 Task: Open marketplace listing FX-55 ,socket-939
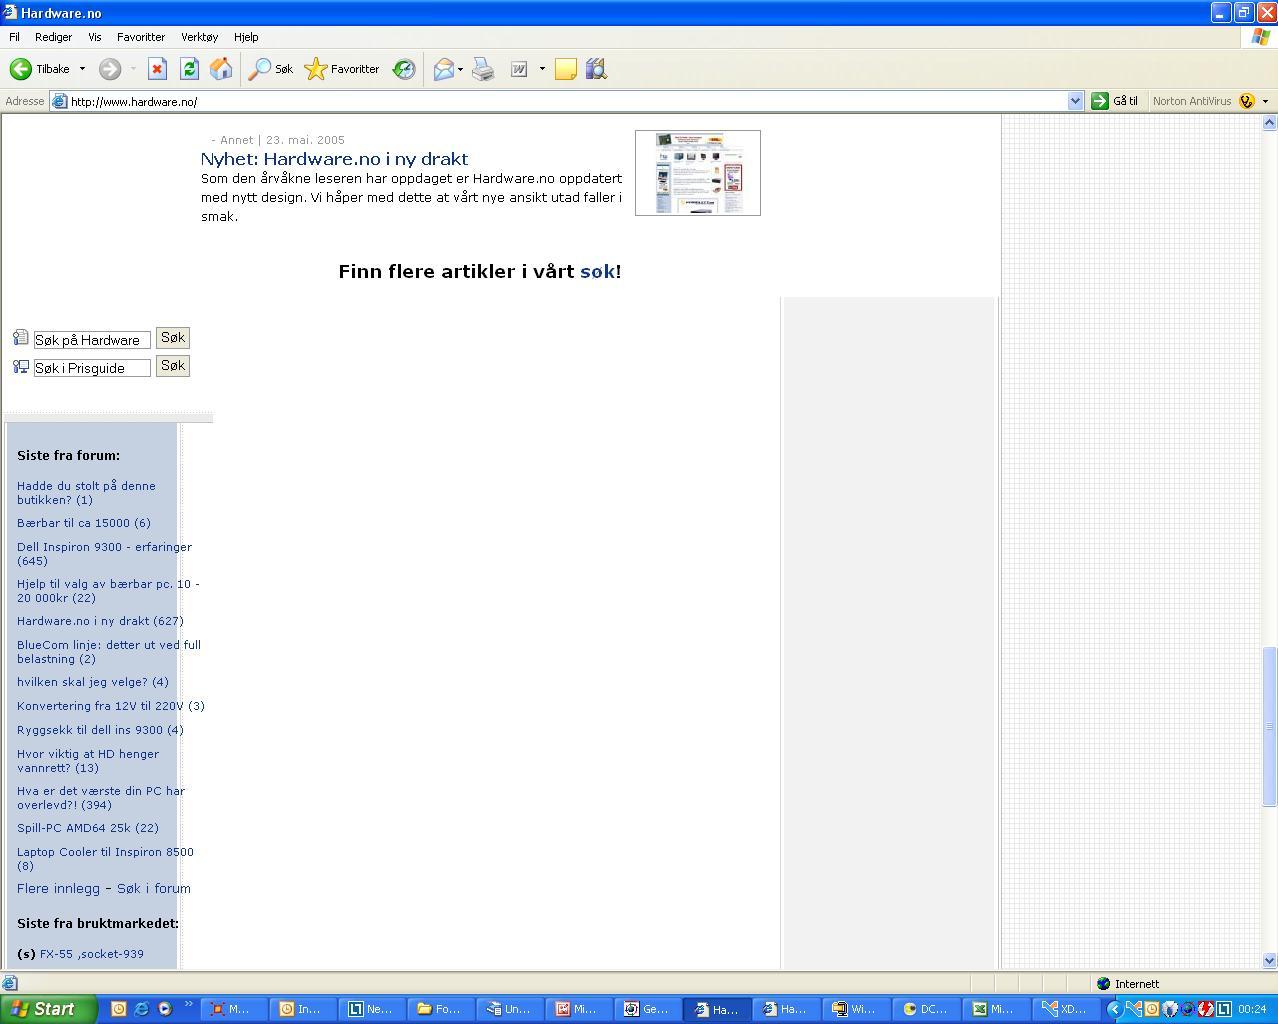pos(92,954)
